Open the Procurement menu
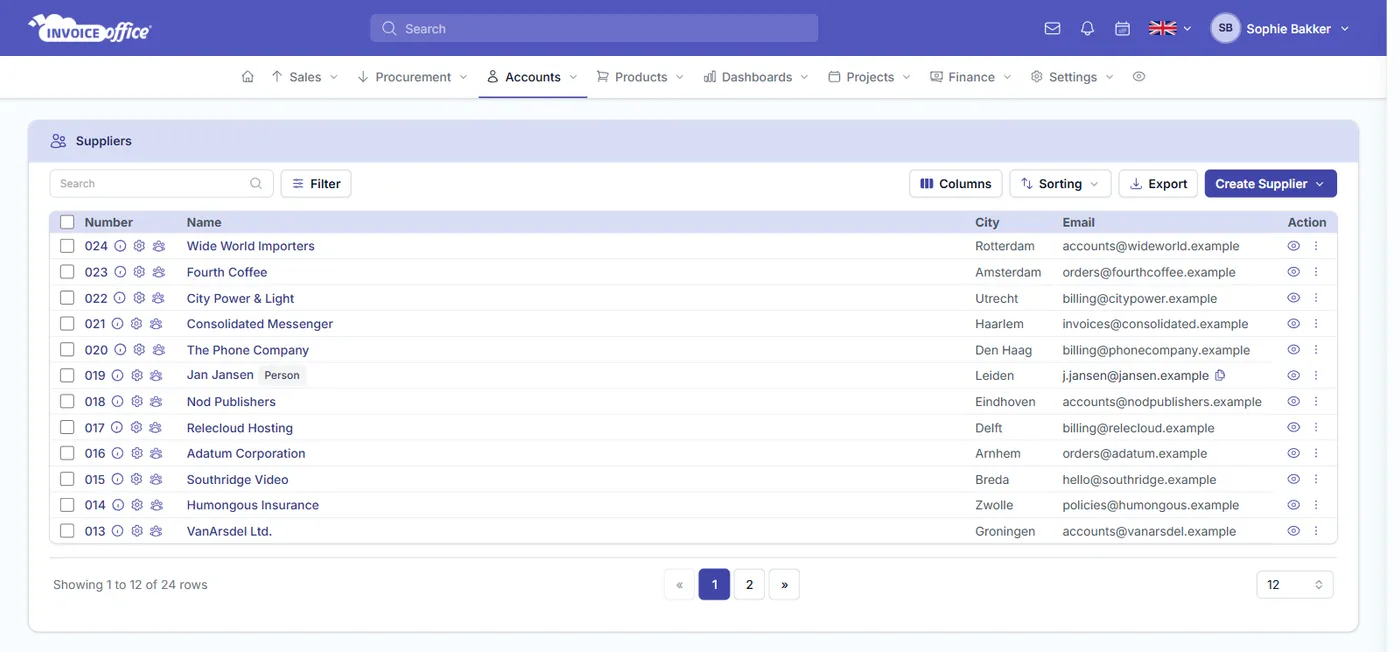 (413, 77)
